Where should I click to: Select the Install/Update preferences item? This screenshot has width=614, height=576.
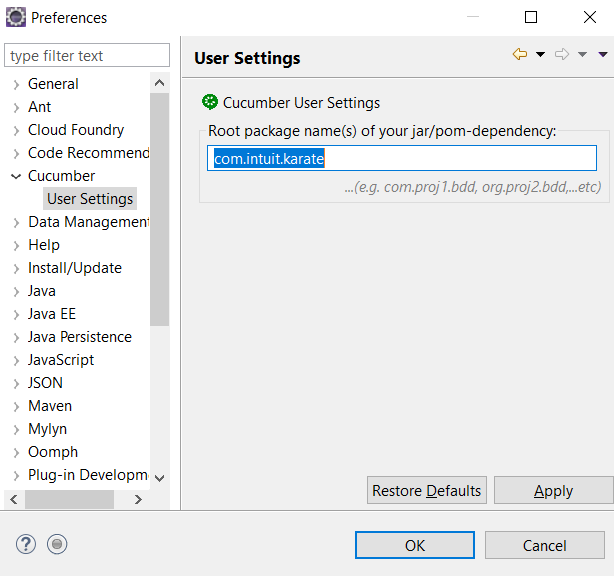tap(75, 268)
